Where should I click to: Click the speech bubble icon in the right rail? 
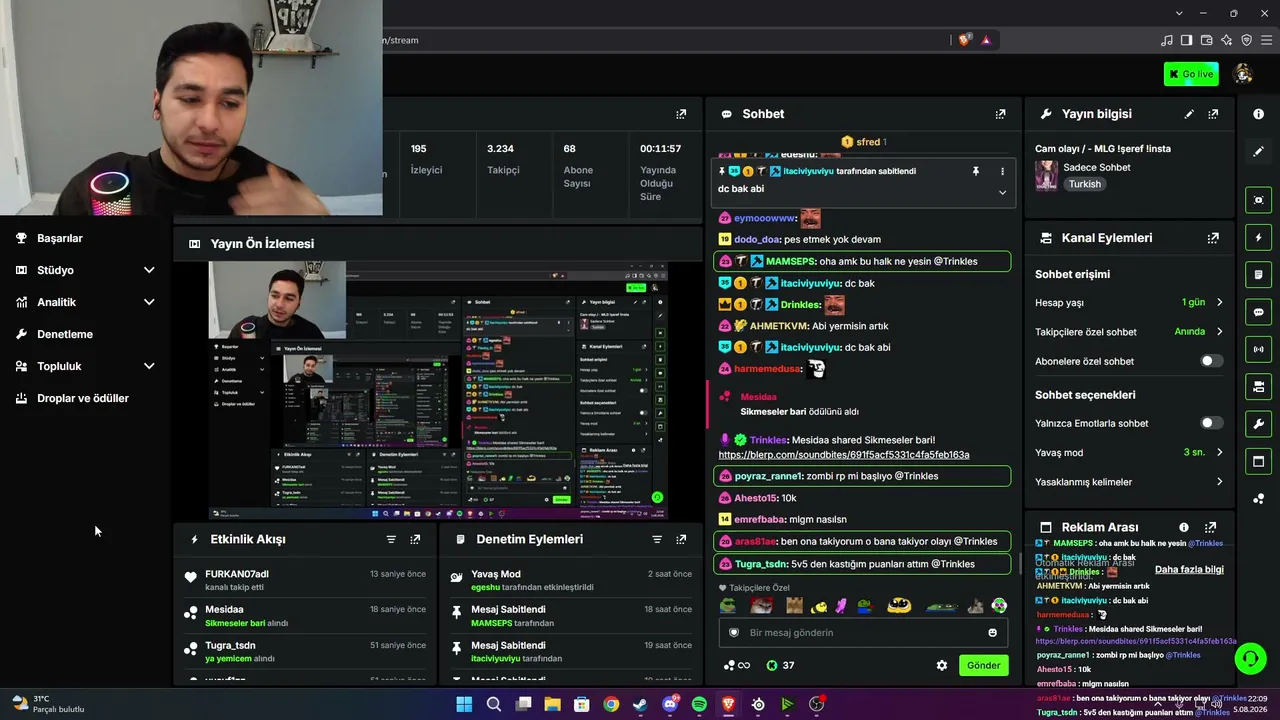1258,312
